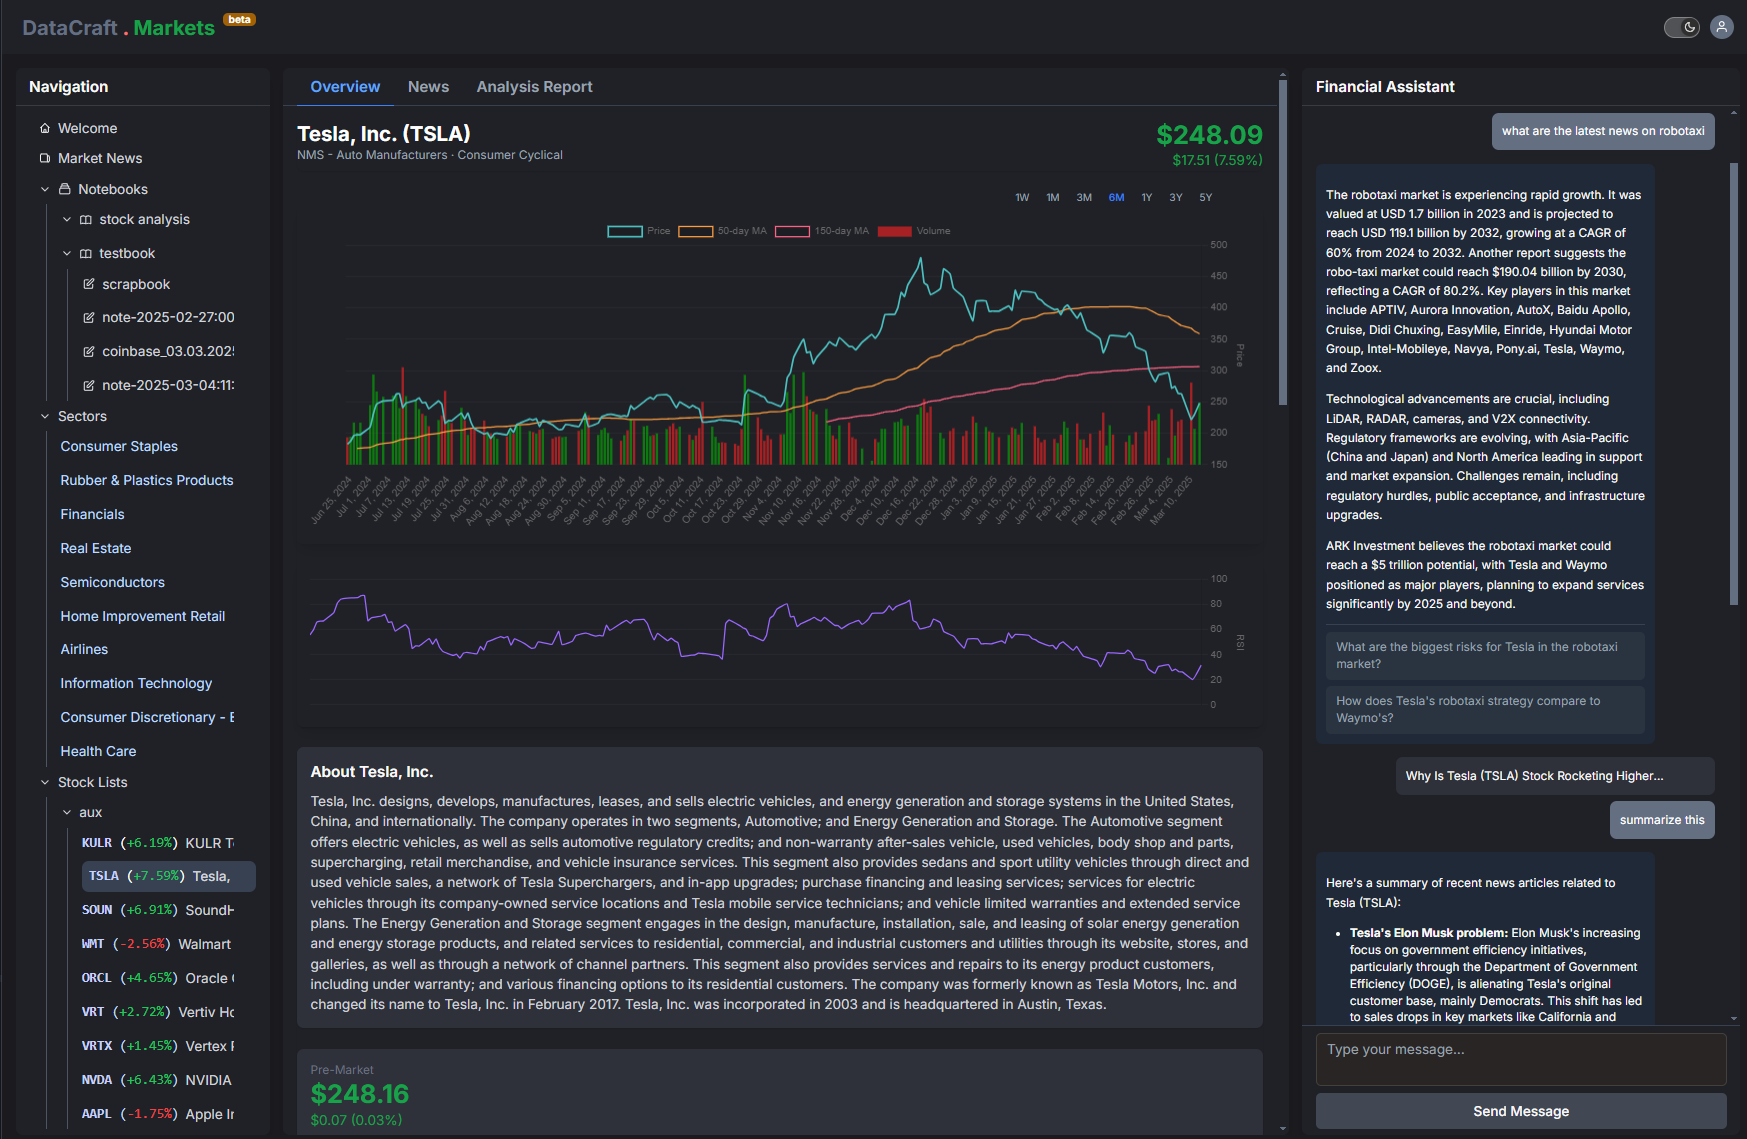This screenshot has height=1139, width=1747.
Task: Toggle the 150-day MA legend swatch
Action: pos(792,231)
